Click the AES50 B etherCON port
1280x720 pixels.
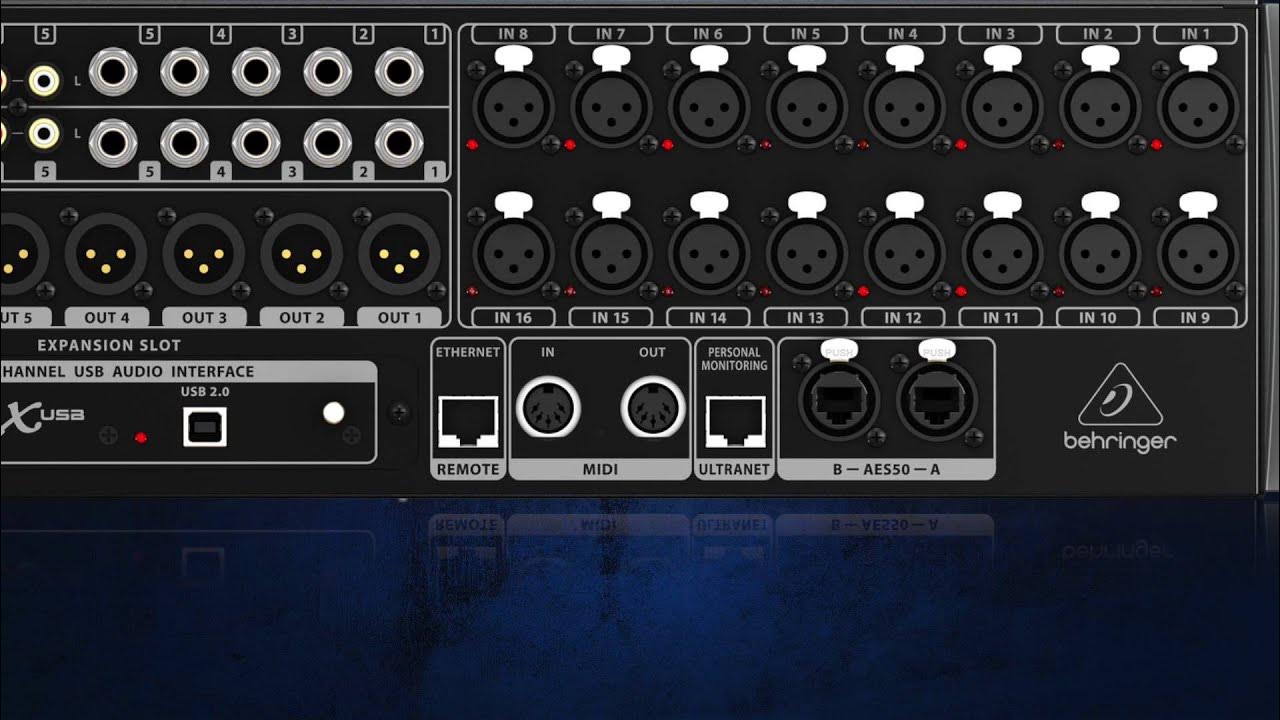pos(839,400)
